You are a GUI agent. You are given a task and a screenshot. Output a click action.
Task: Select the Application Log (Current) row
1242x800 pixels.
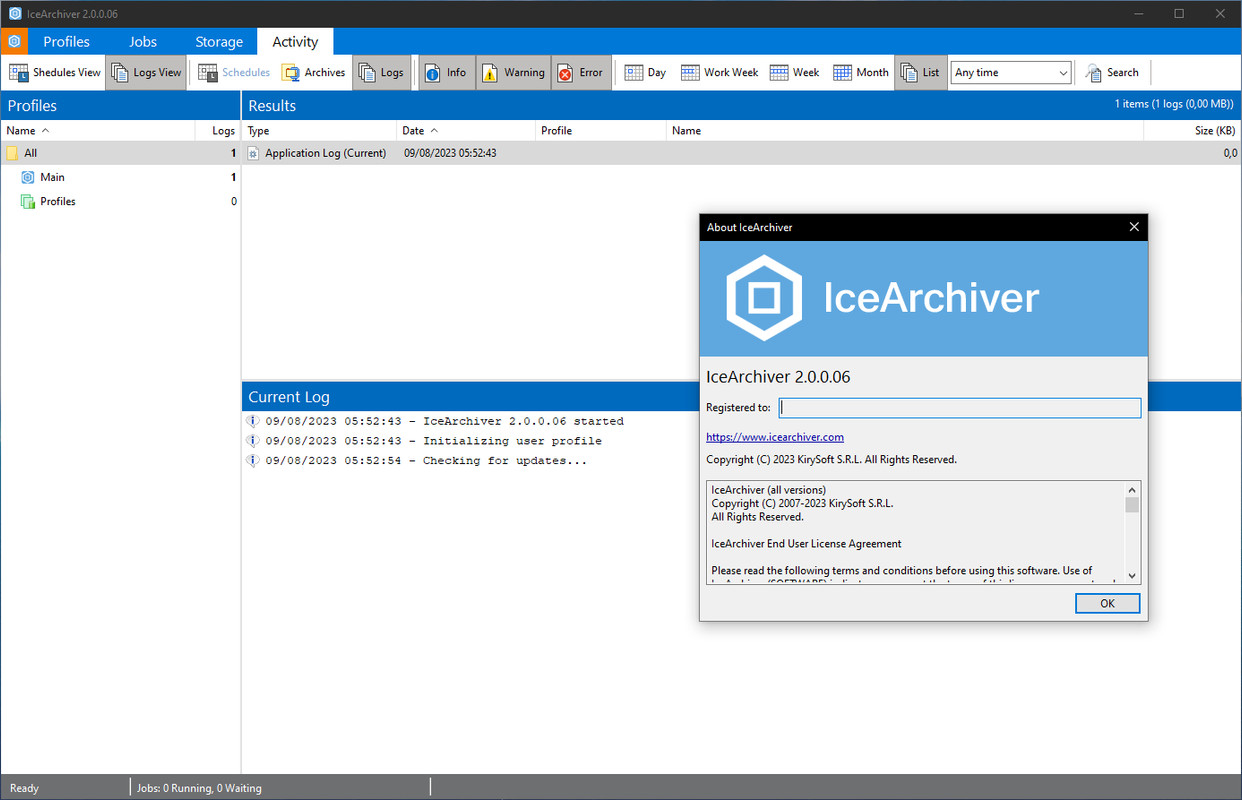(x=742, y=153)
